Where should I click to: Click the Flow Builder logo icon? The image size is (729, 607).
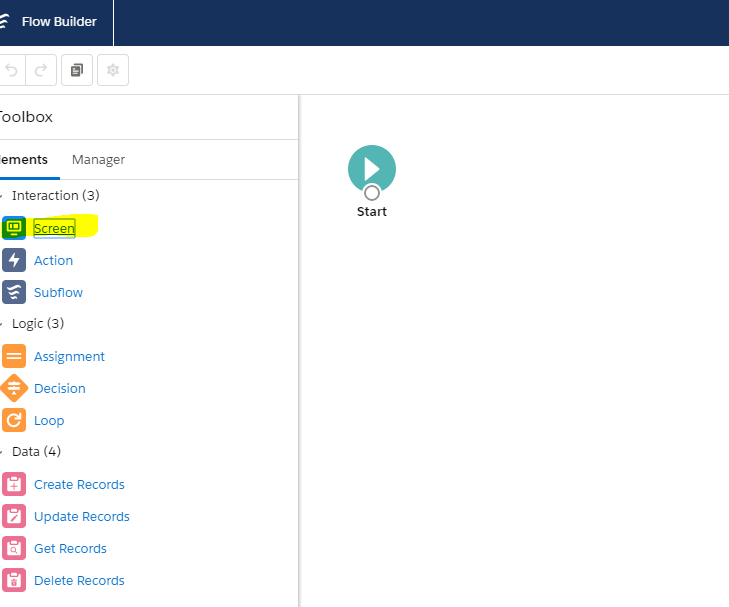pos(4,21)
